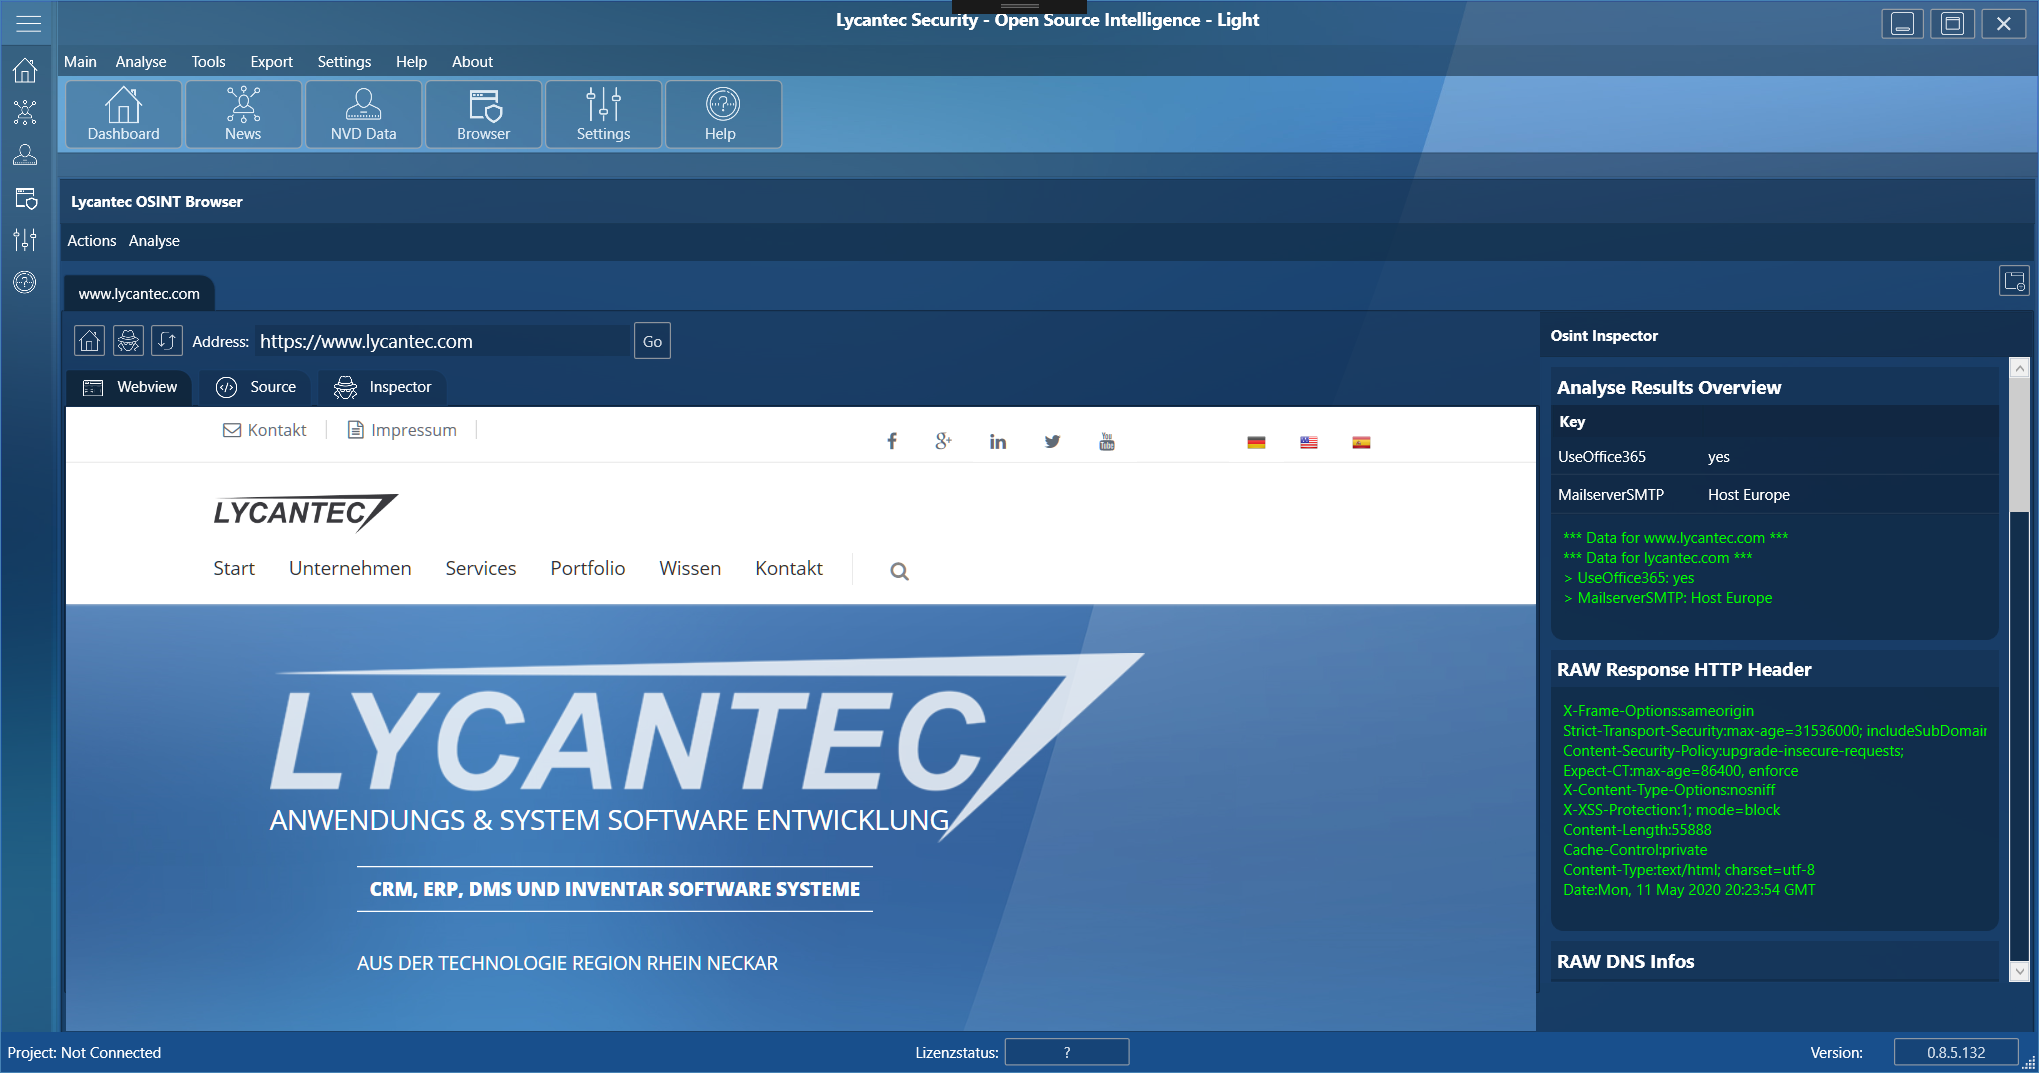Screen dimensions: 2039x1073
Task: Click the reload icon beside Address
Action: [x=167, y=341]
